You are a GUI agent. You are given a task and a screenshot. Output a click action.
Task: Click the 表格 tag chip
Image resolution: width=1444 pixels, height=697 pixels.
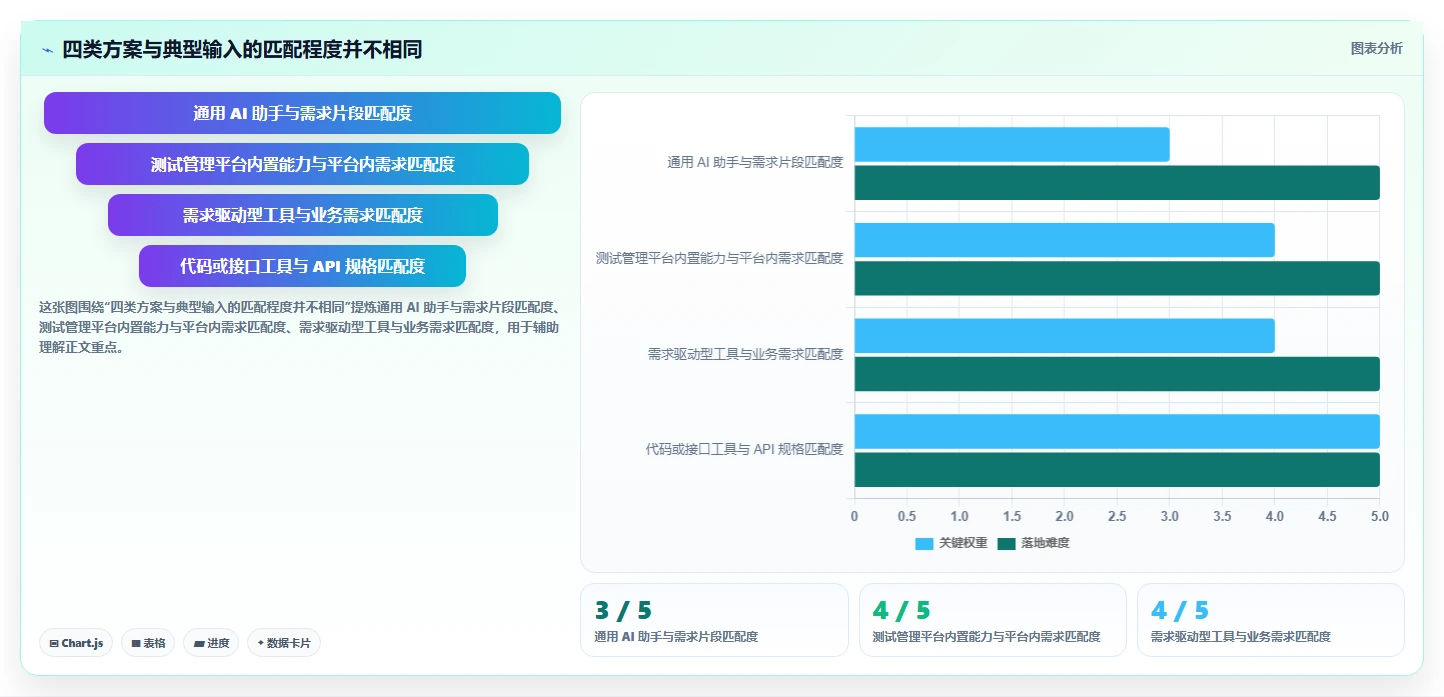click(x=148, y=643)
